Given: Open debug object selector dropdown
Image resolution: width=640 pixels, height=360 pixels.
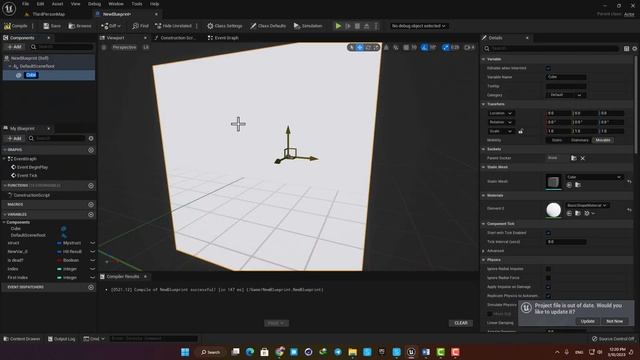Looking at the screenshot, I should (418, 26).
